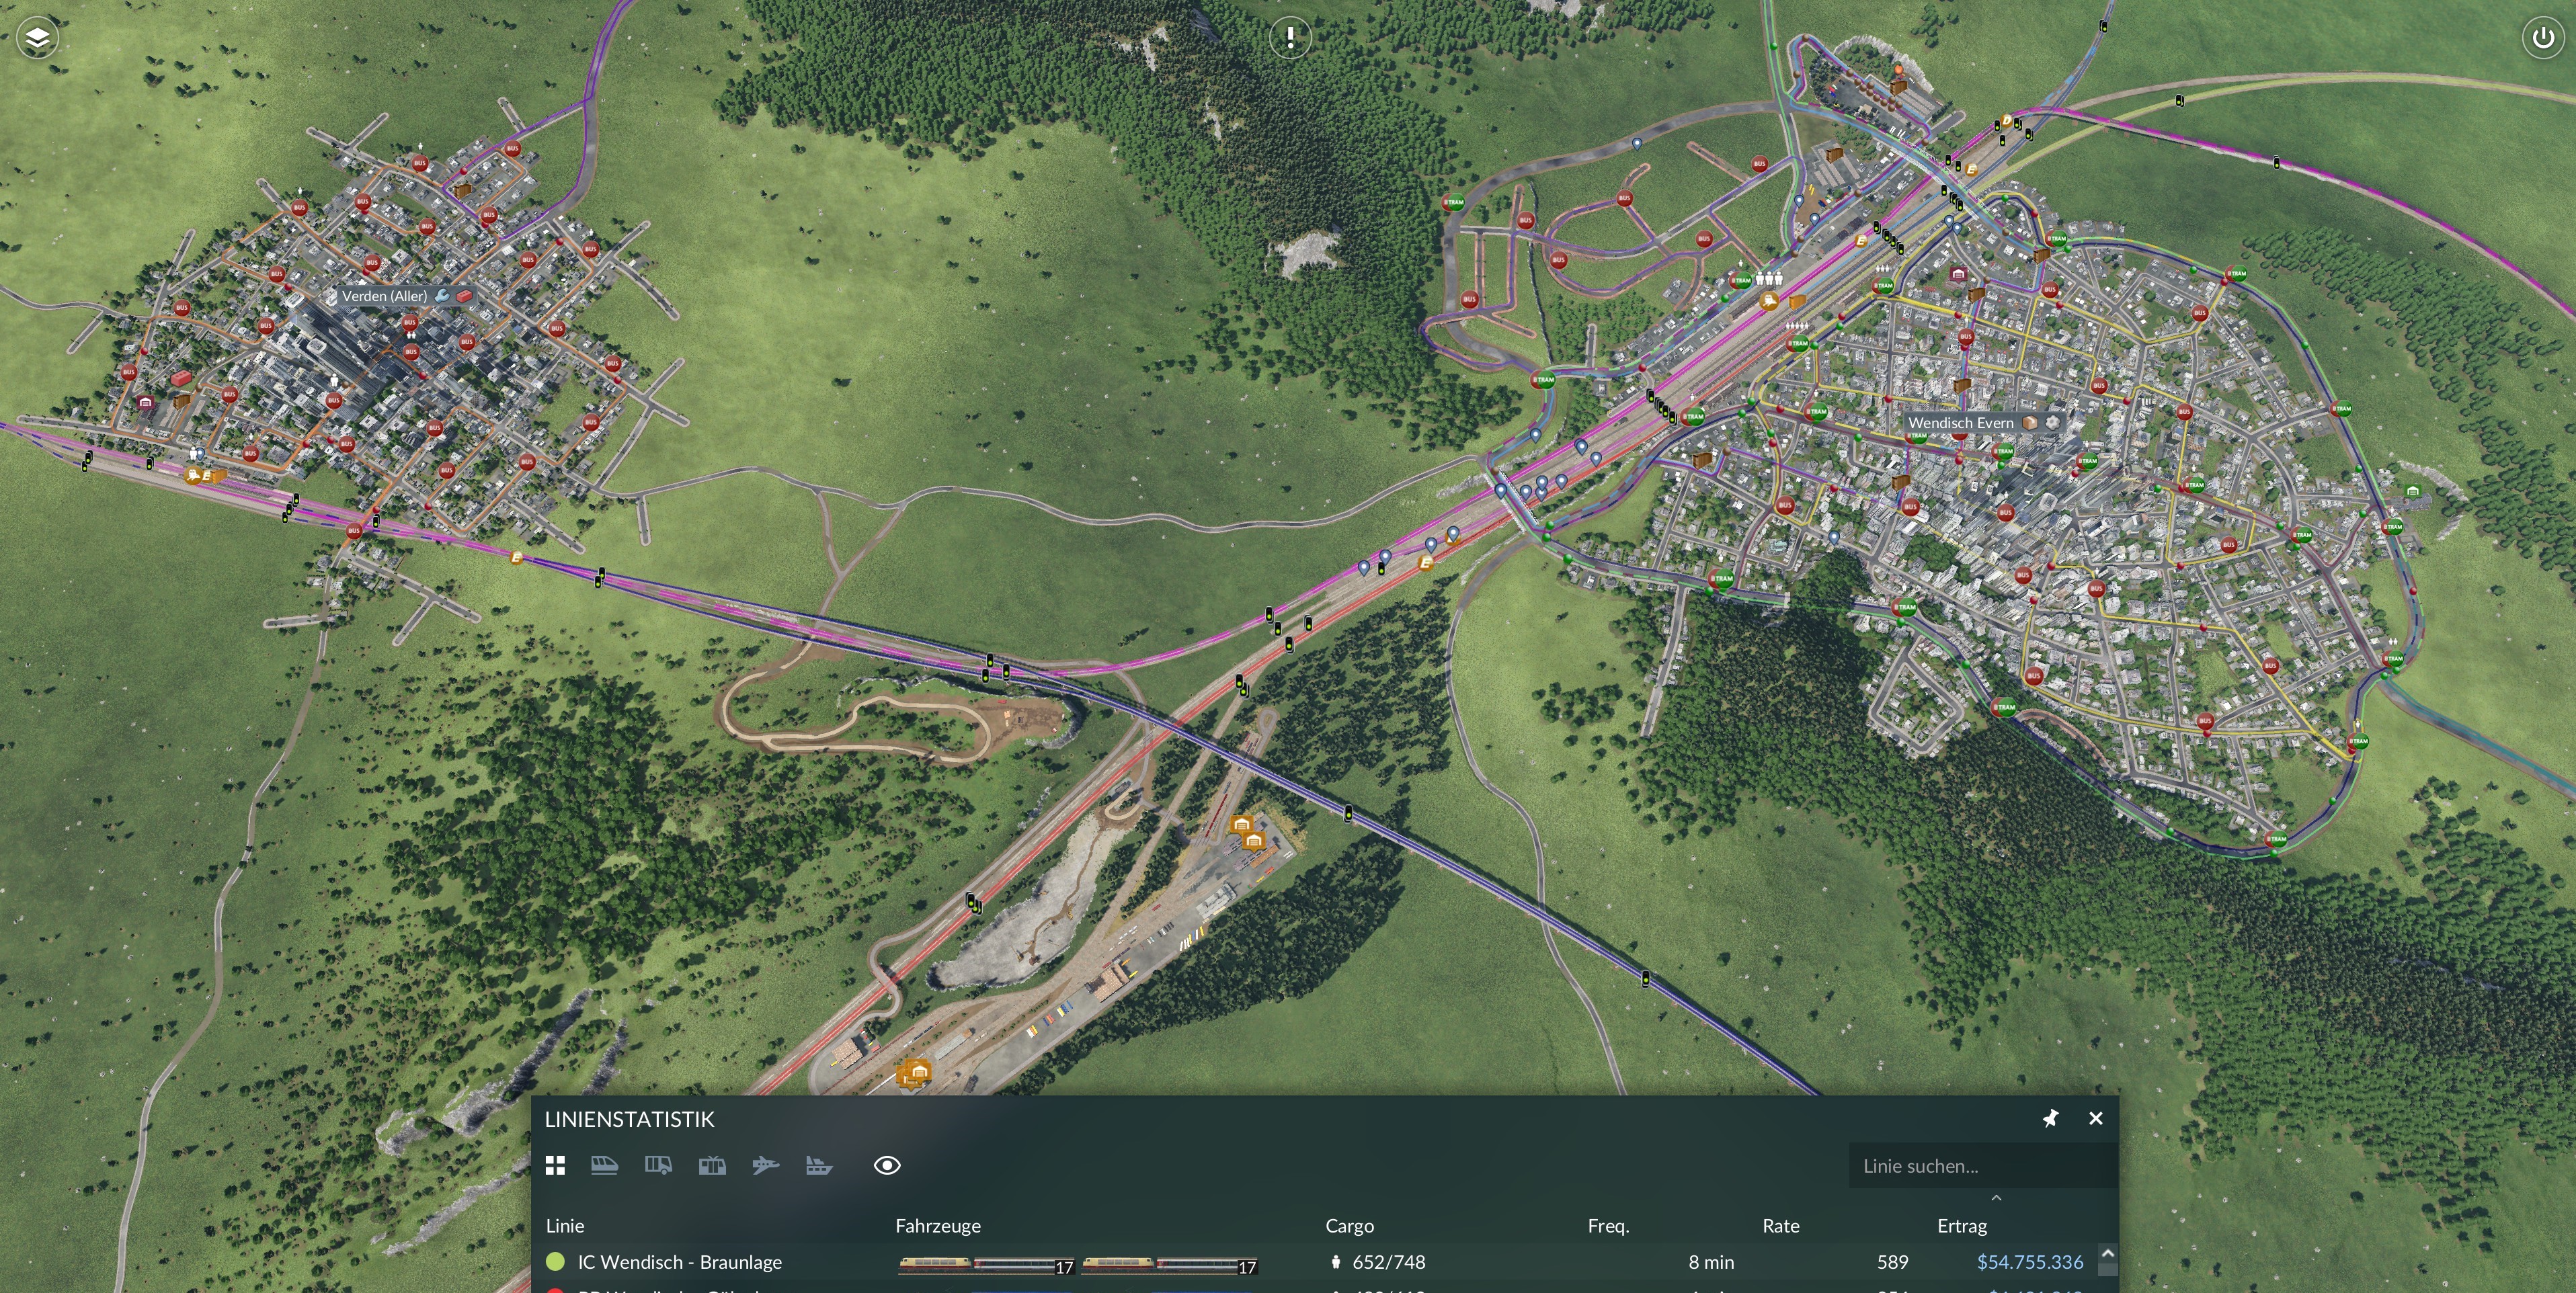
Task: Click the line list scrollbar up arrow
Action: [x=2107, y=1253]
